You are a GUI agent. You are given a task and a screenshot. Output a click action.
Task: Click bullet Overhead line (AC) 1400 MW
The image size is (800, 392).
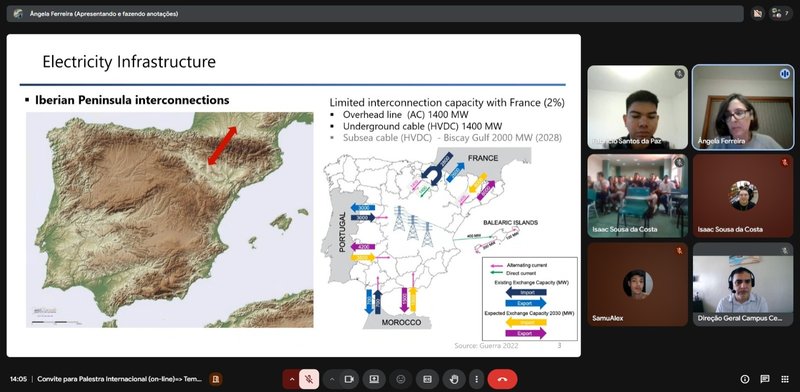coord(406,115)
